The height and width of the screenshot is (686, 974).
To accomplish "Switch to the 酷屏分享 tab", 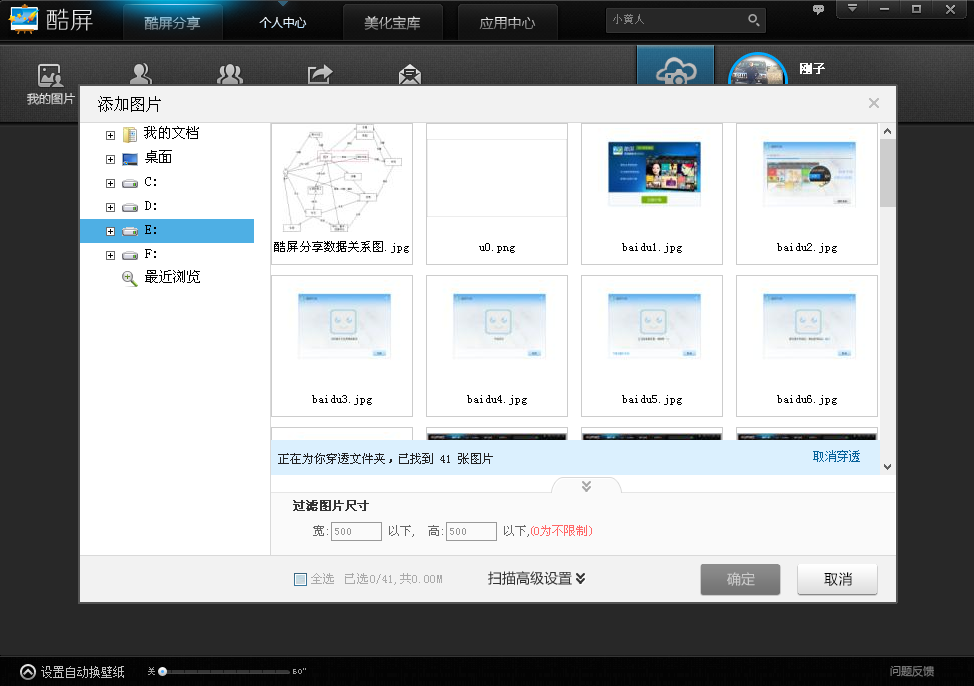I will pyautogui.click(x=173, y=22).
